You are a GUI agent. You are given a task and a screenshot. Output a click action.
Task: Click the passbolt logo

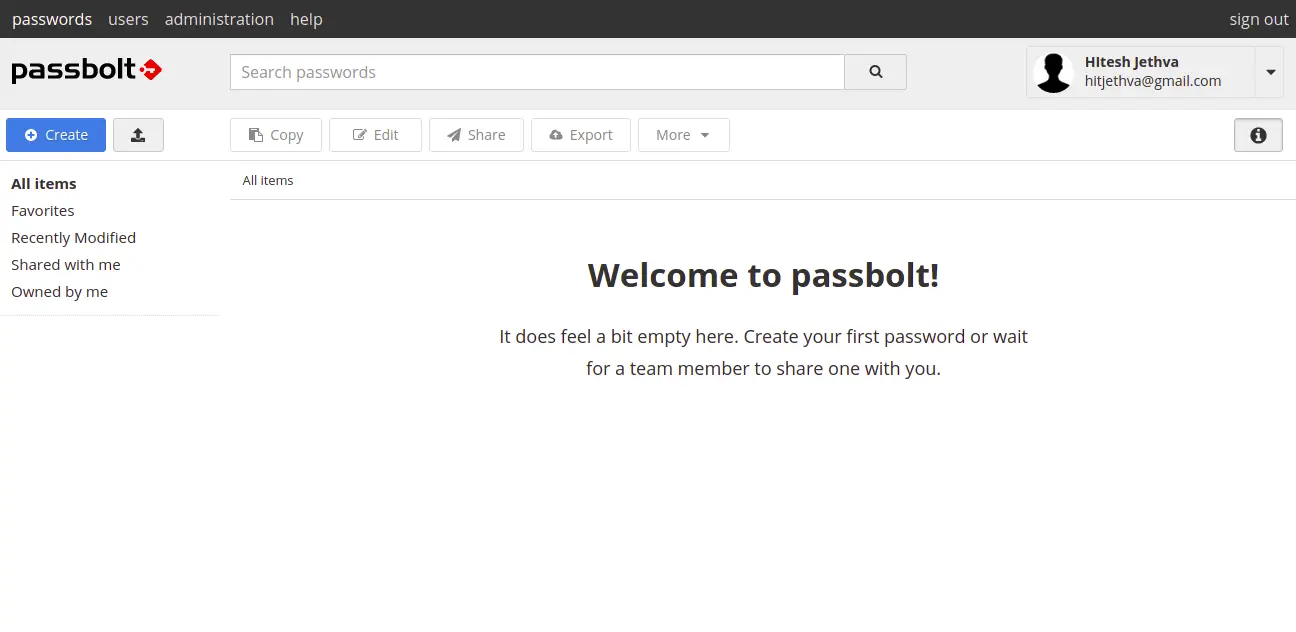(x=86, y=71)
